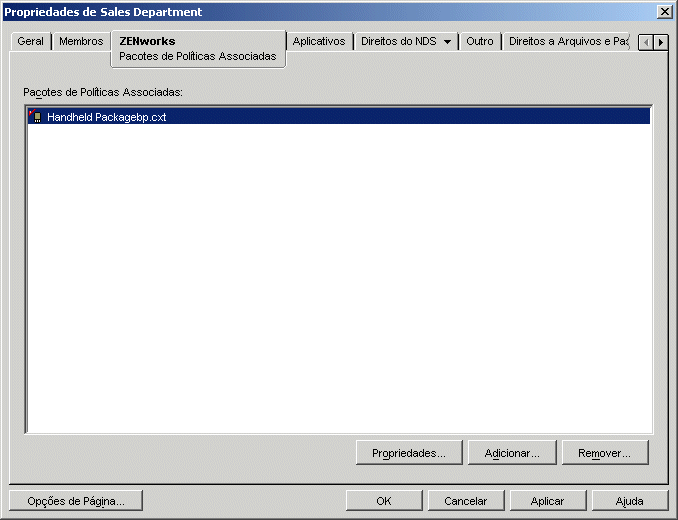Click Adicionar... to add a package
Image resolution: width=678 pixels, height=520 pixels.
(x=512, y=453)
